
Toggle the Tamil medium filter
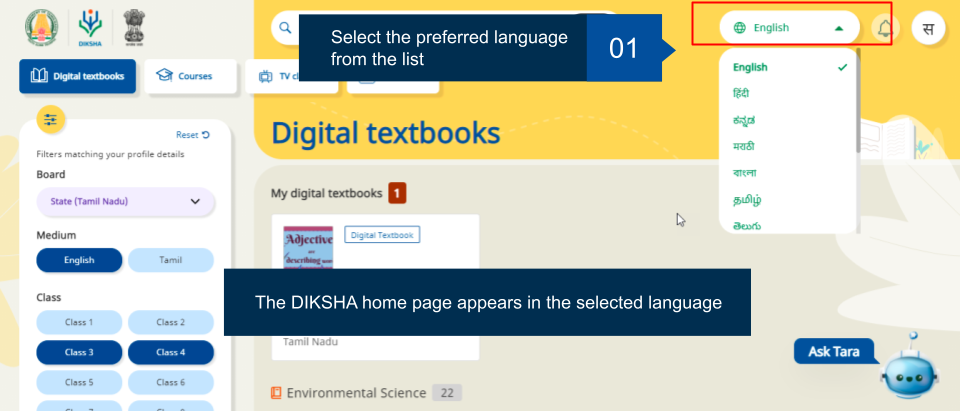pyautogui.click(x=171, y=260)
